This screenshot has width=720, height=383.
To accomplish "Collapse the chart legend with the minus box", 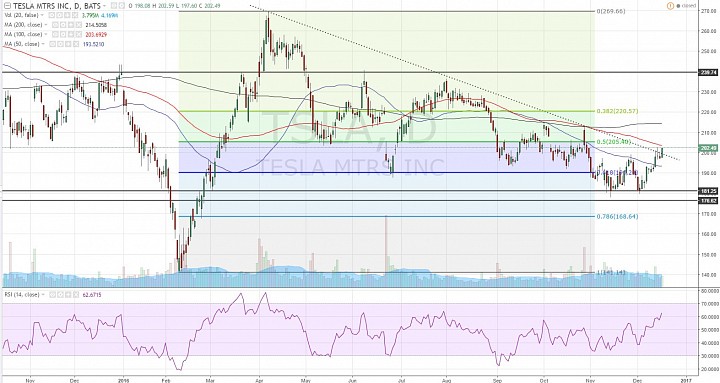I will (7, 6).
